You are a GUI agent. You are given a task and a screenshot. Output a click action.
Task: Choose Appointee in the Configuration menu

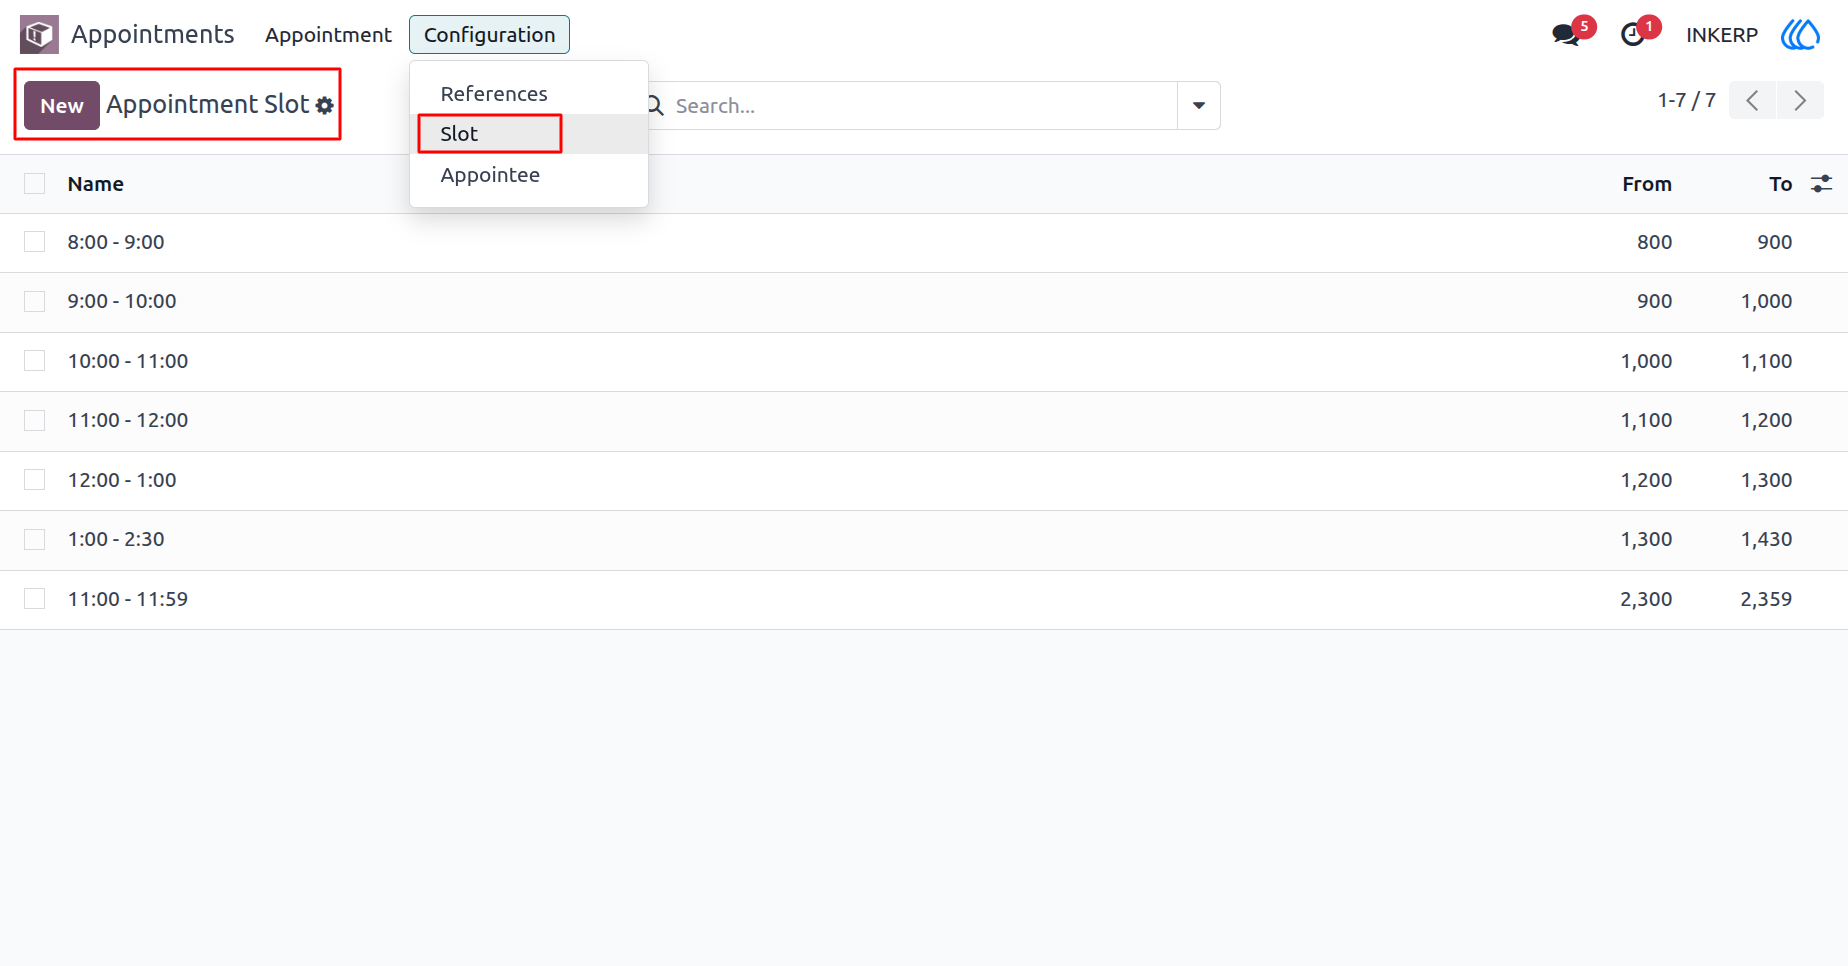tap(529, 175)
